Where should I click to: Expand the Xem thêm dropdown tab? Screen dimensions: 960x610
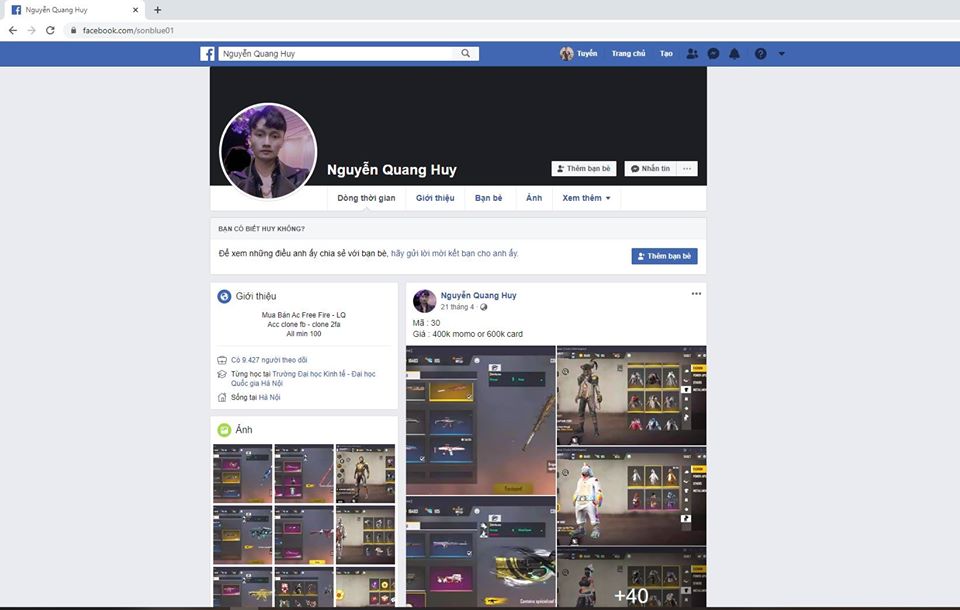point(587,198)
